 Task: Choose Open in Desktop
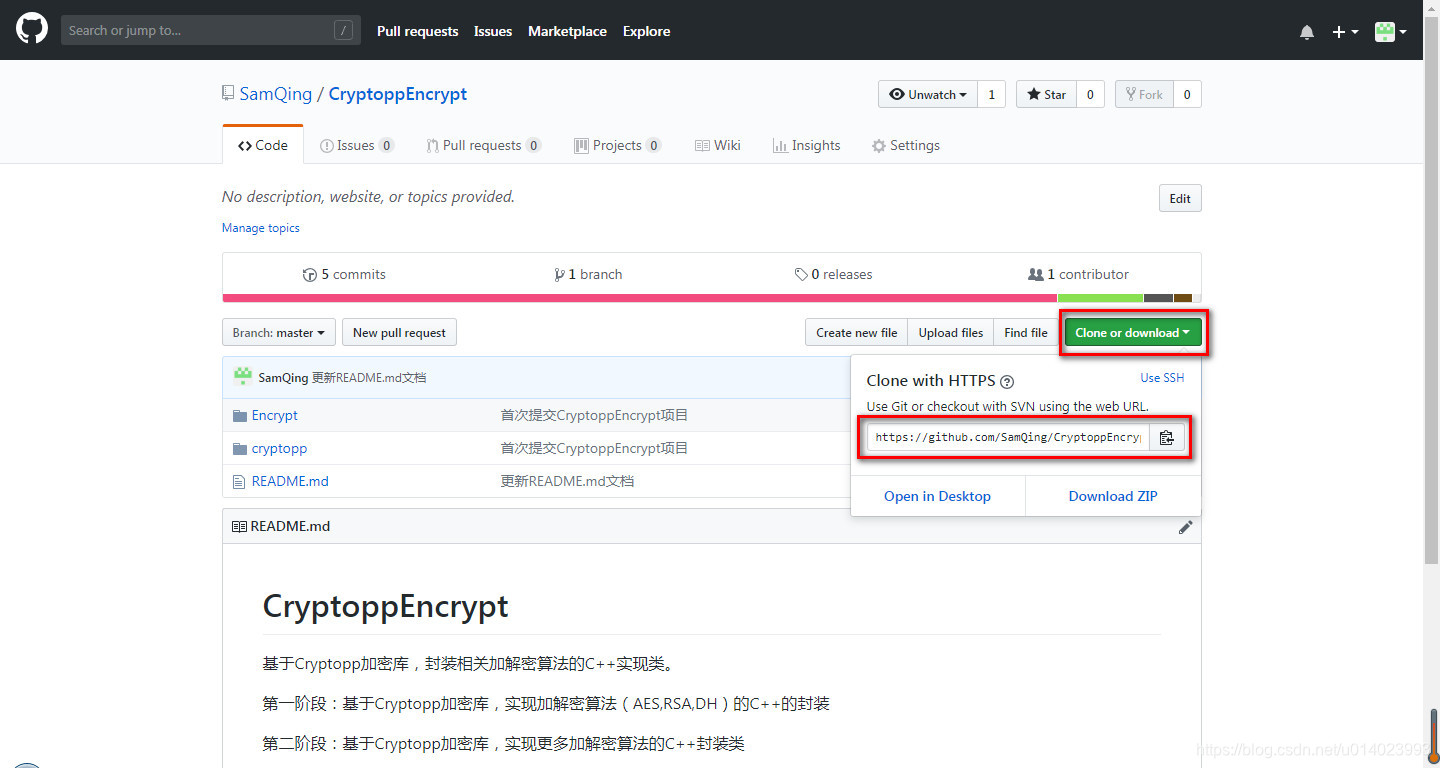point(937,496)
